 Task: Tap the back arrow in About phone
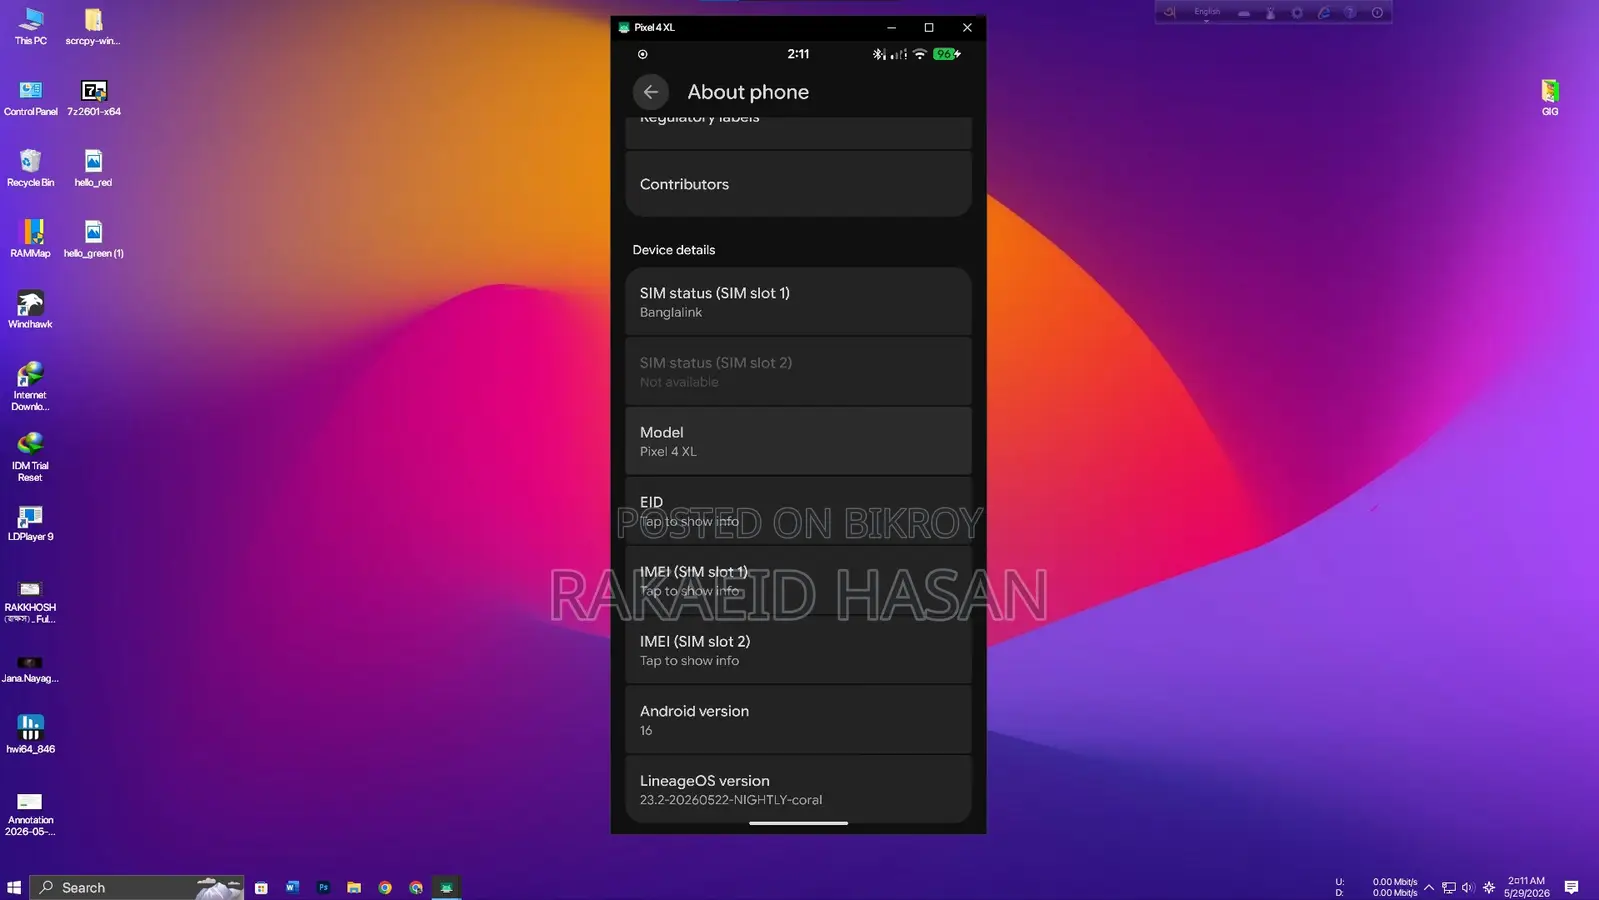point(650,92)
